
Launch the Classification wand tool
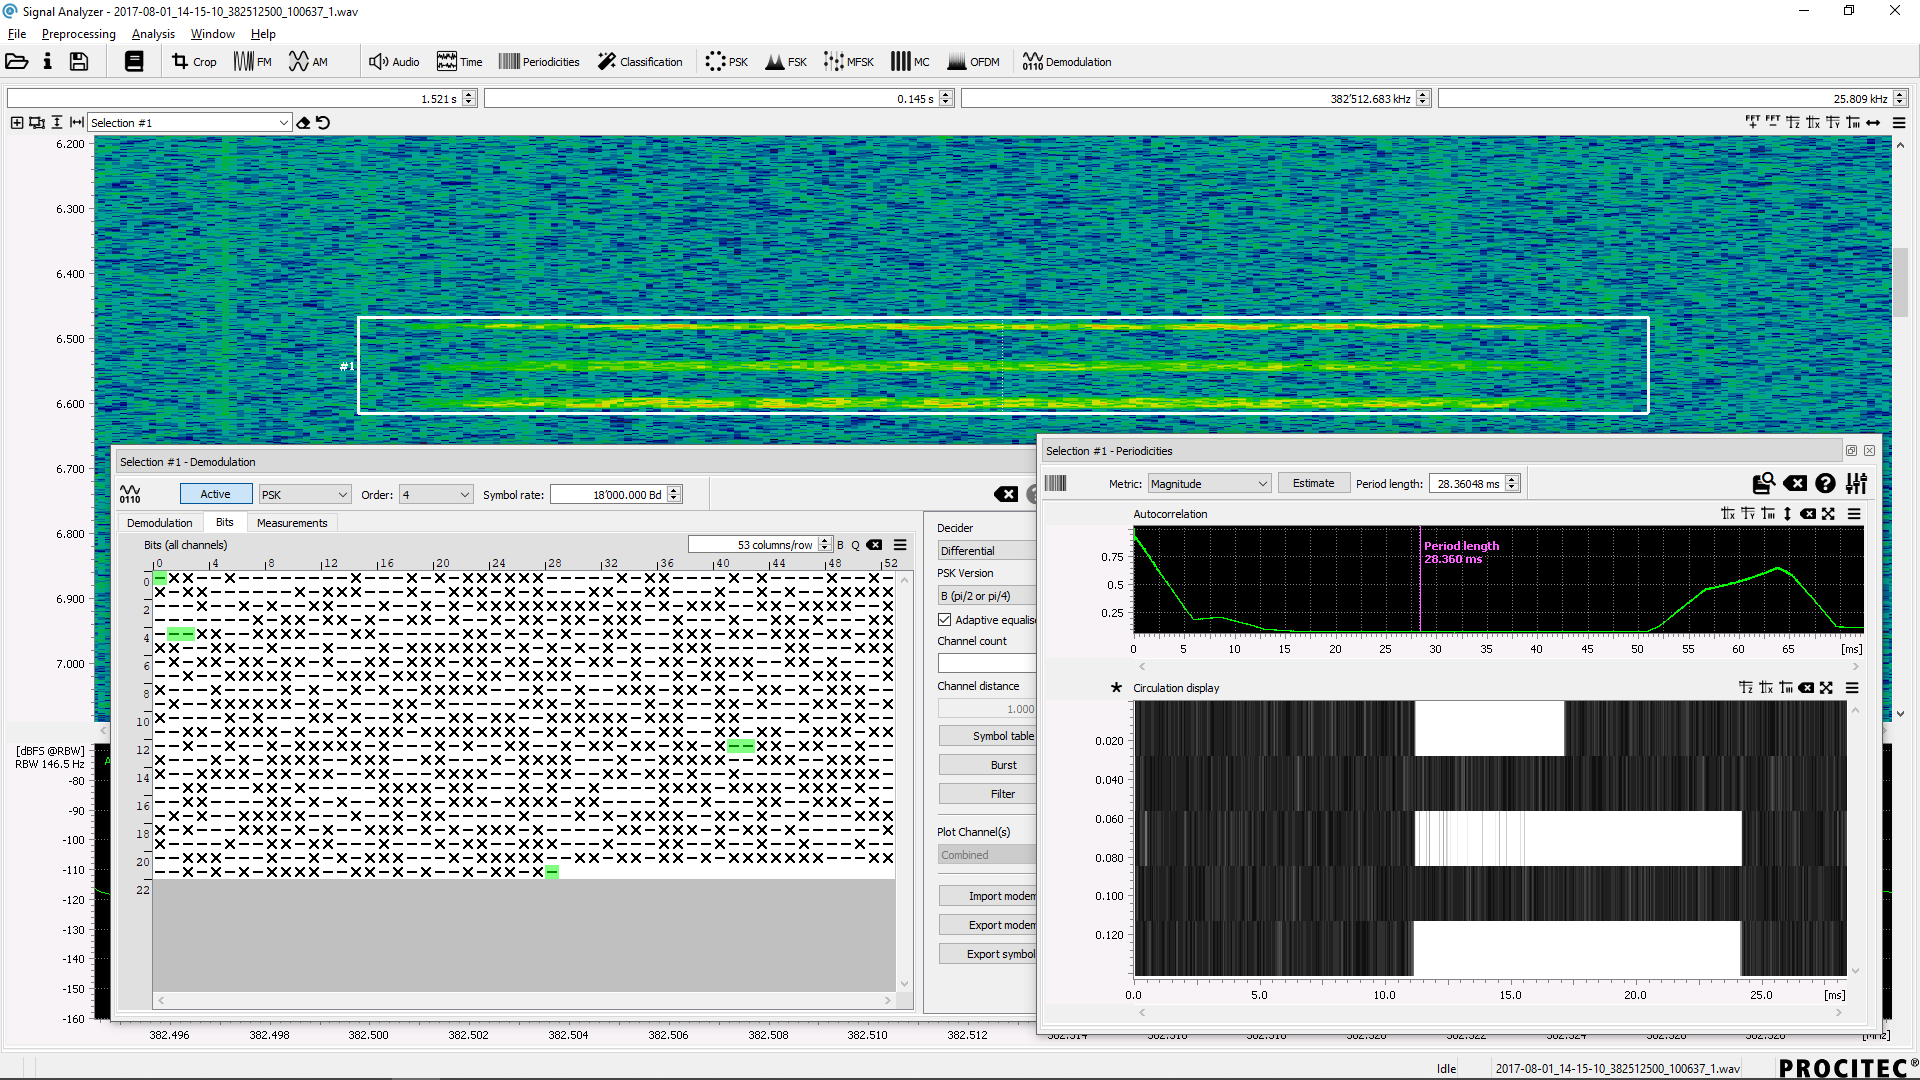tap(640, 62)
